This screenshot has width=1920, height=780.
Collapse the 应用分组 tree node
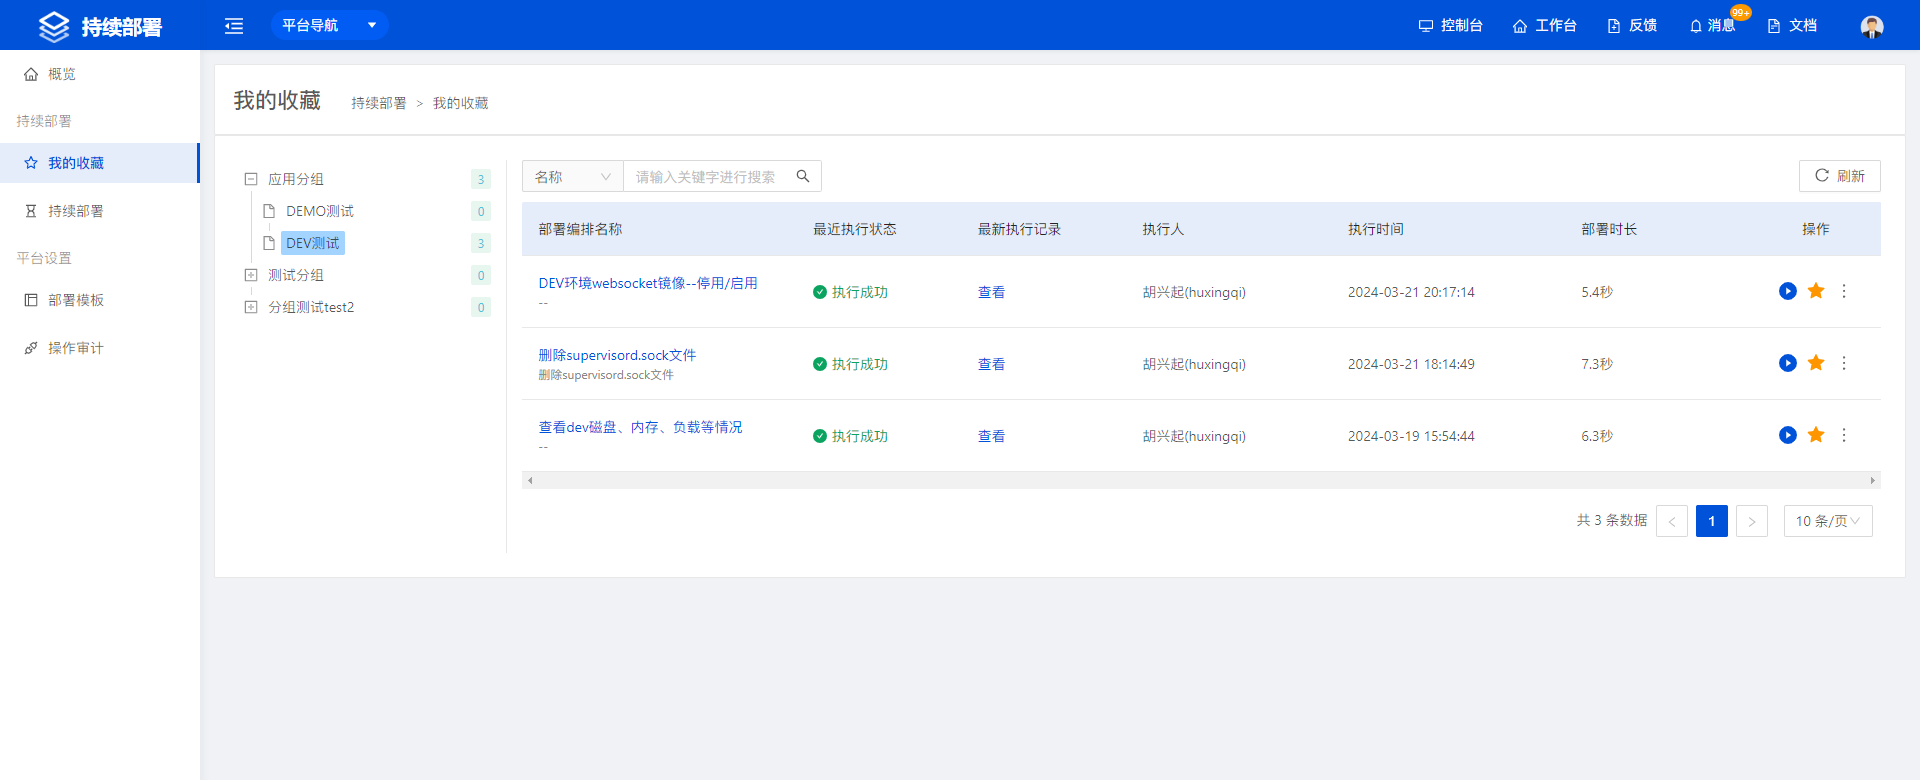click(x=251, y=179)
